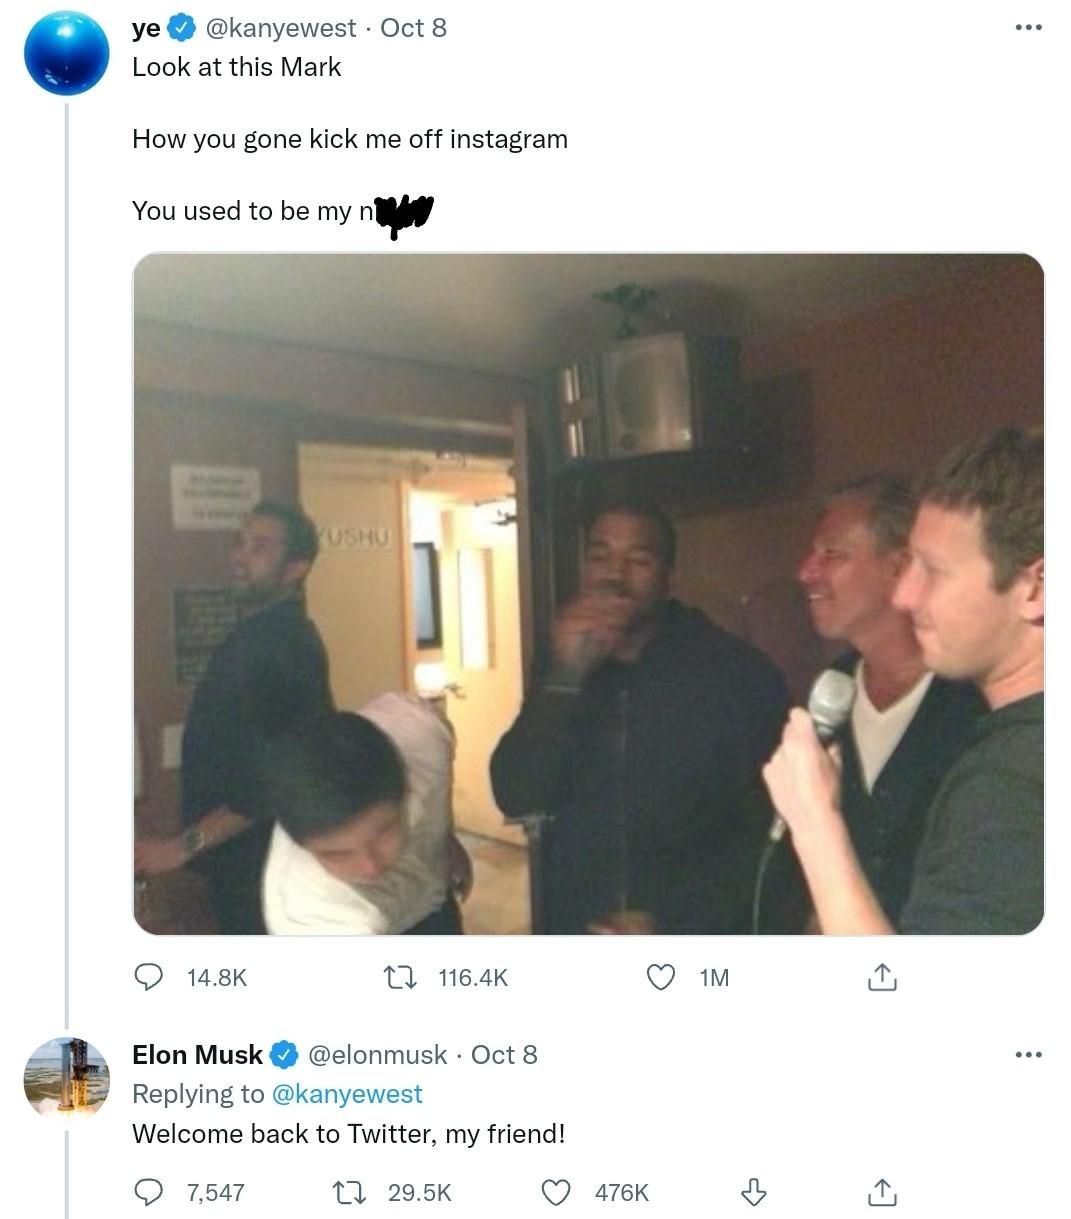Retweet ye's tweet with 116.4K retweets
1071x1219 pixels.
401,976
